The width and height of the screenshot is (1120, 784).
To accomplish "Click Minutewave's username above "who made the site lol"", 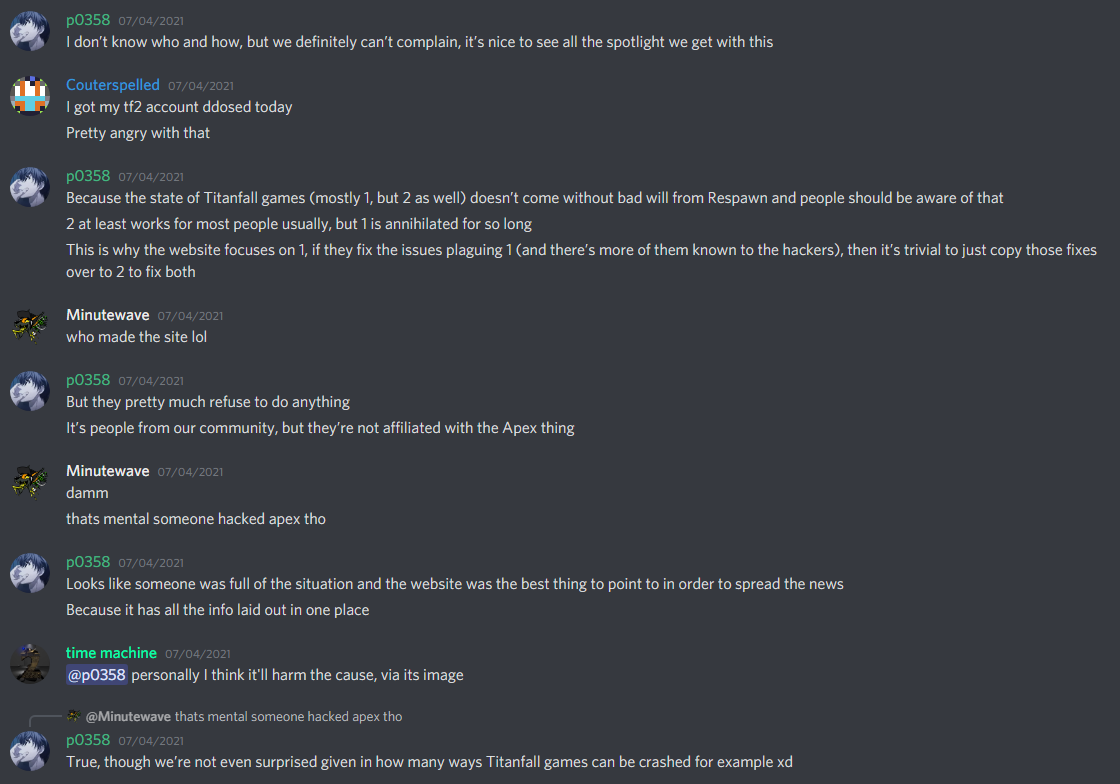I will coord(108,315).
